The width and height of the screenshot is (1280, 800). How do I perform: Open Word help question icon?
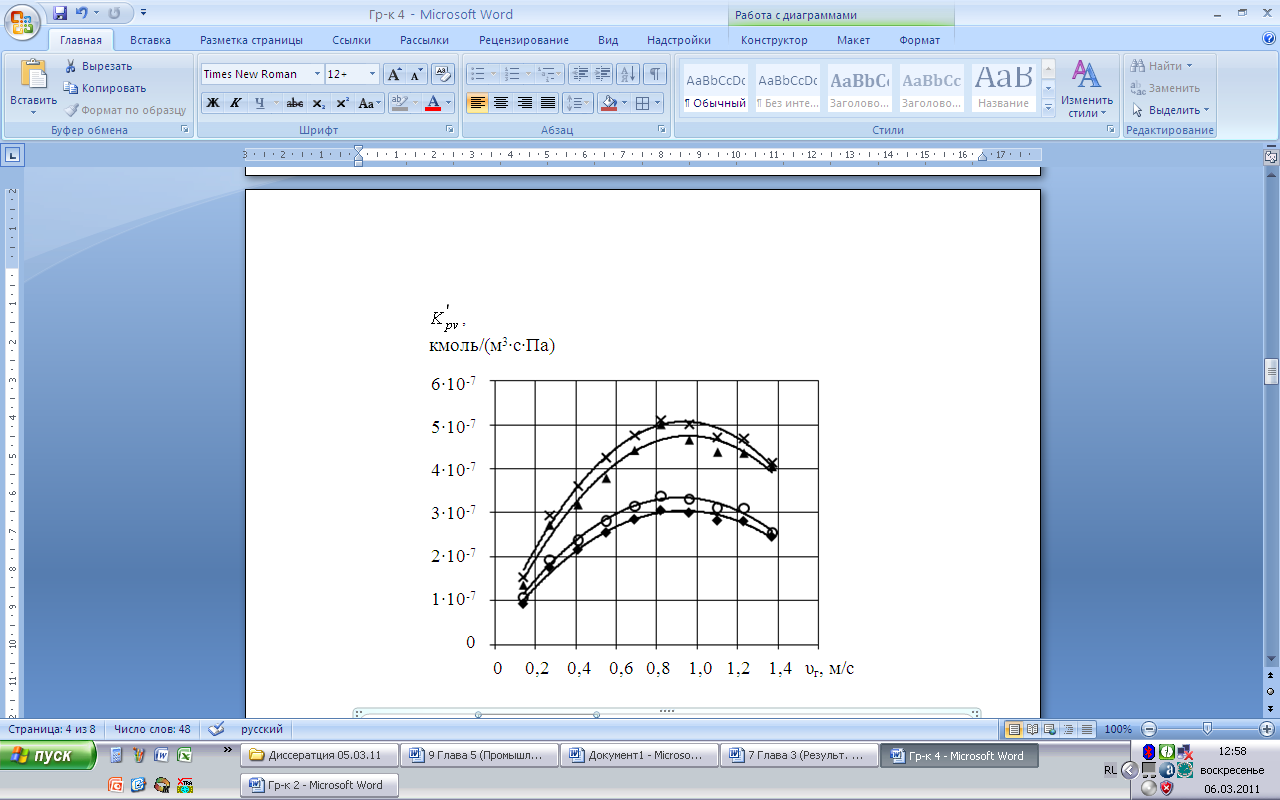tap(1269, 39)
